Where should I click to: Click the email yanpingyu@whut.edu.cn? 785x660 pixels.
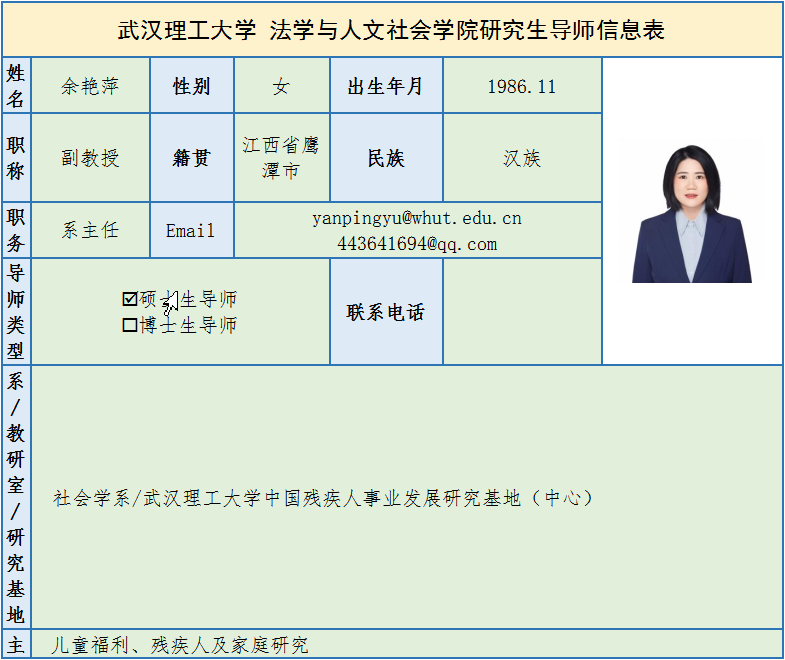coord(416,218)
